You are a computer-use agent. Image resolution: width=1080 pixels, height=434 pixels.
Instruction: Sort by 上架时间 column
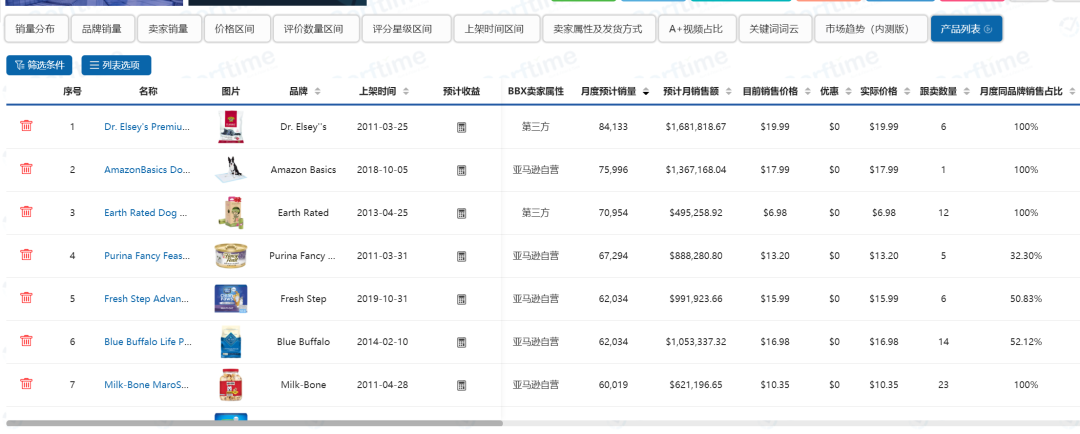(407, 92)
